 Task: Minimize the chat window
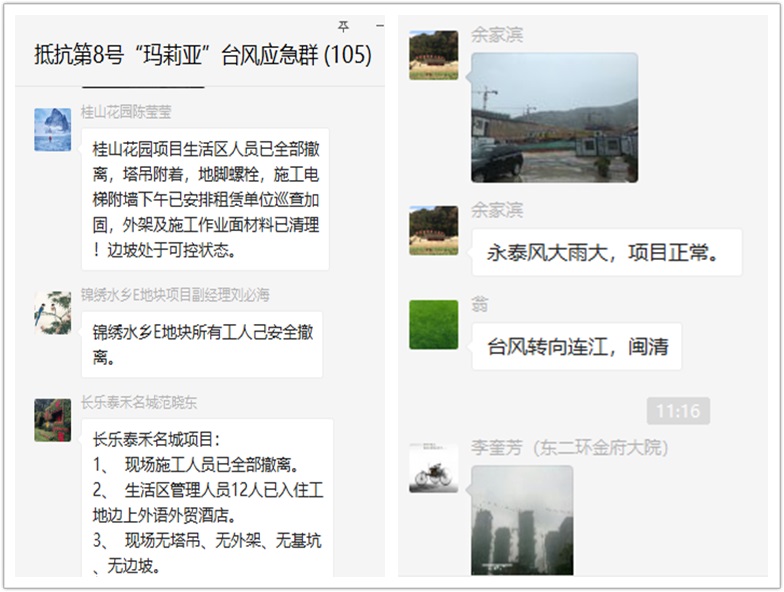(380, 25)
